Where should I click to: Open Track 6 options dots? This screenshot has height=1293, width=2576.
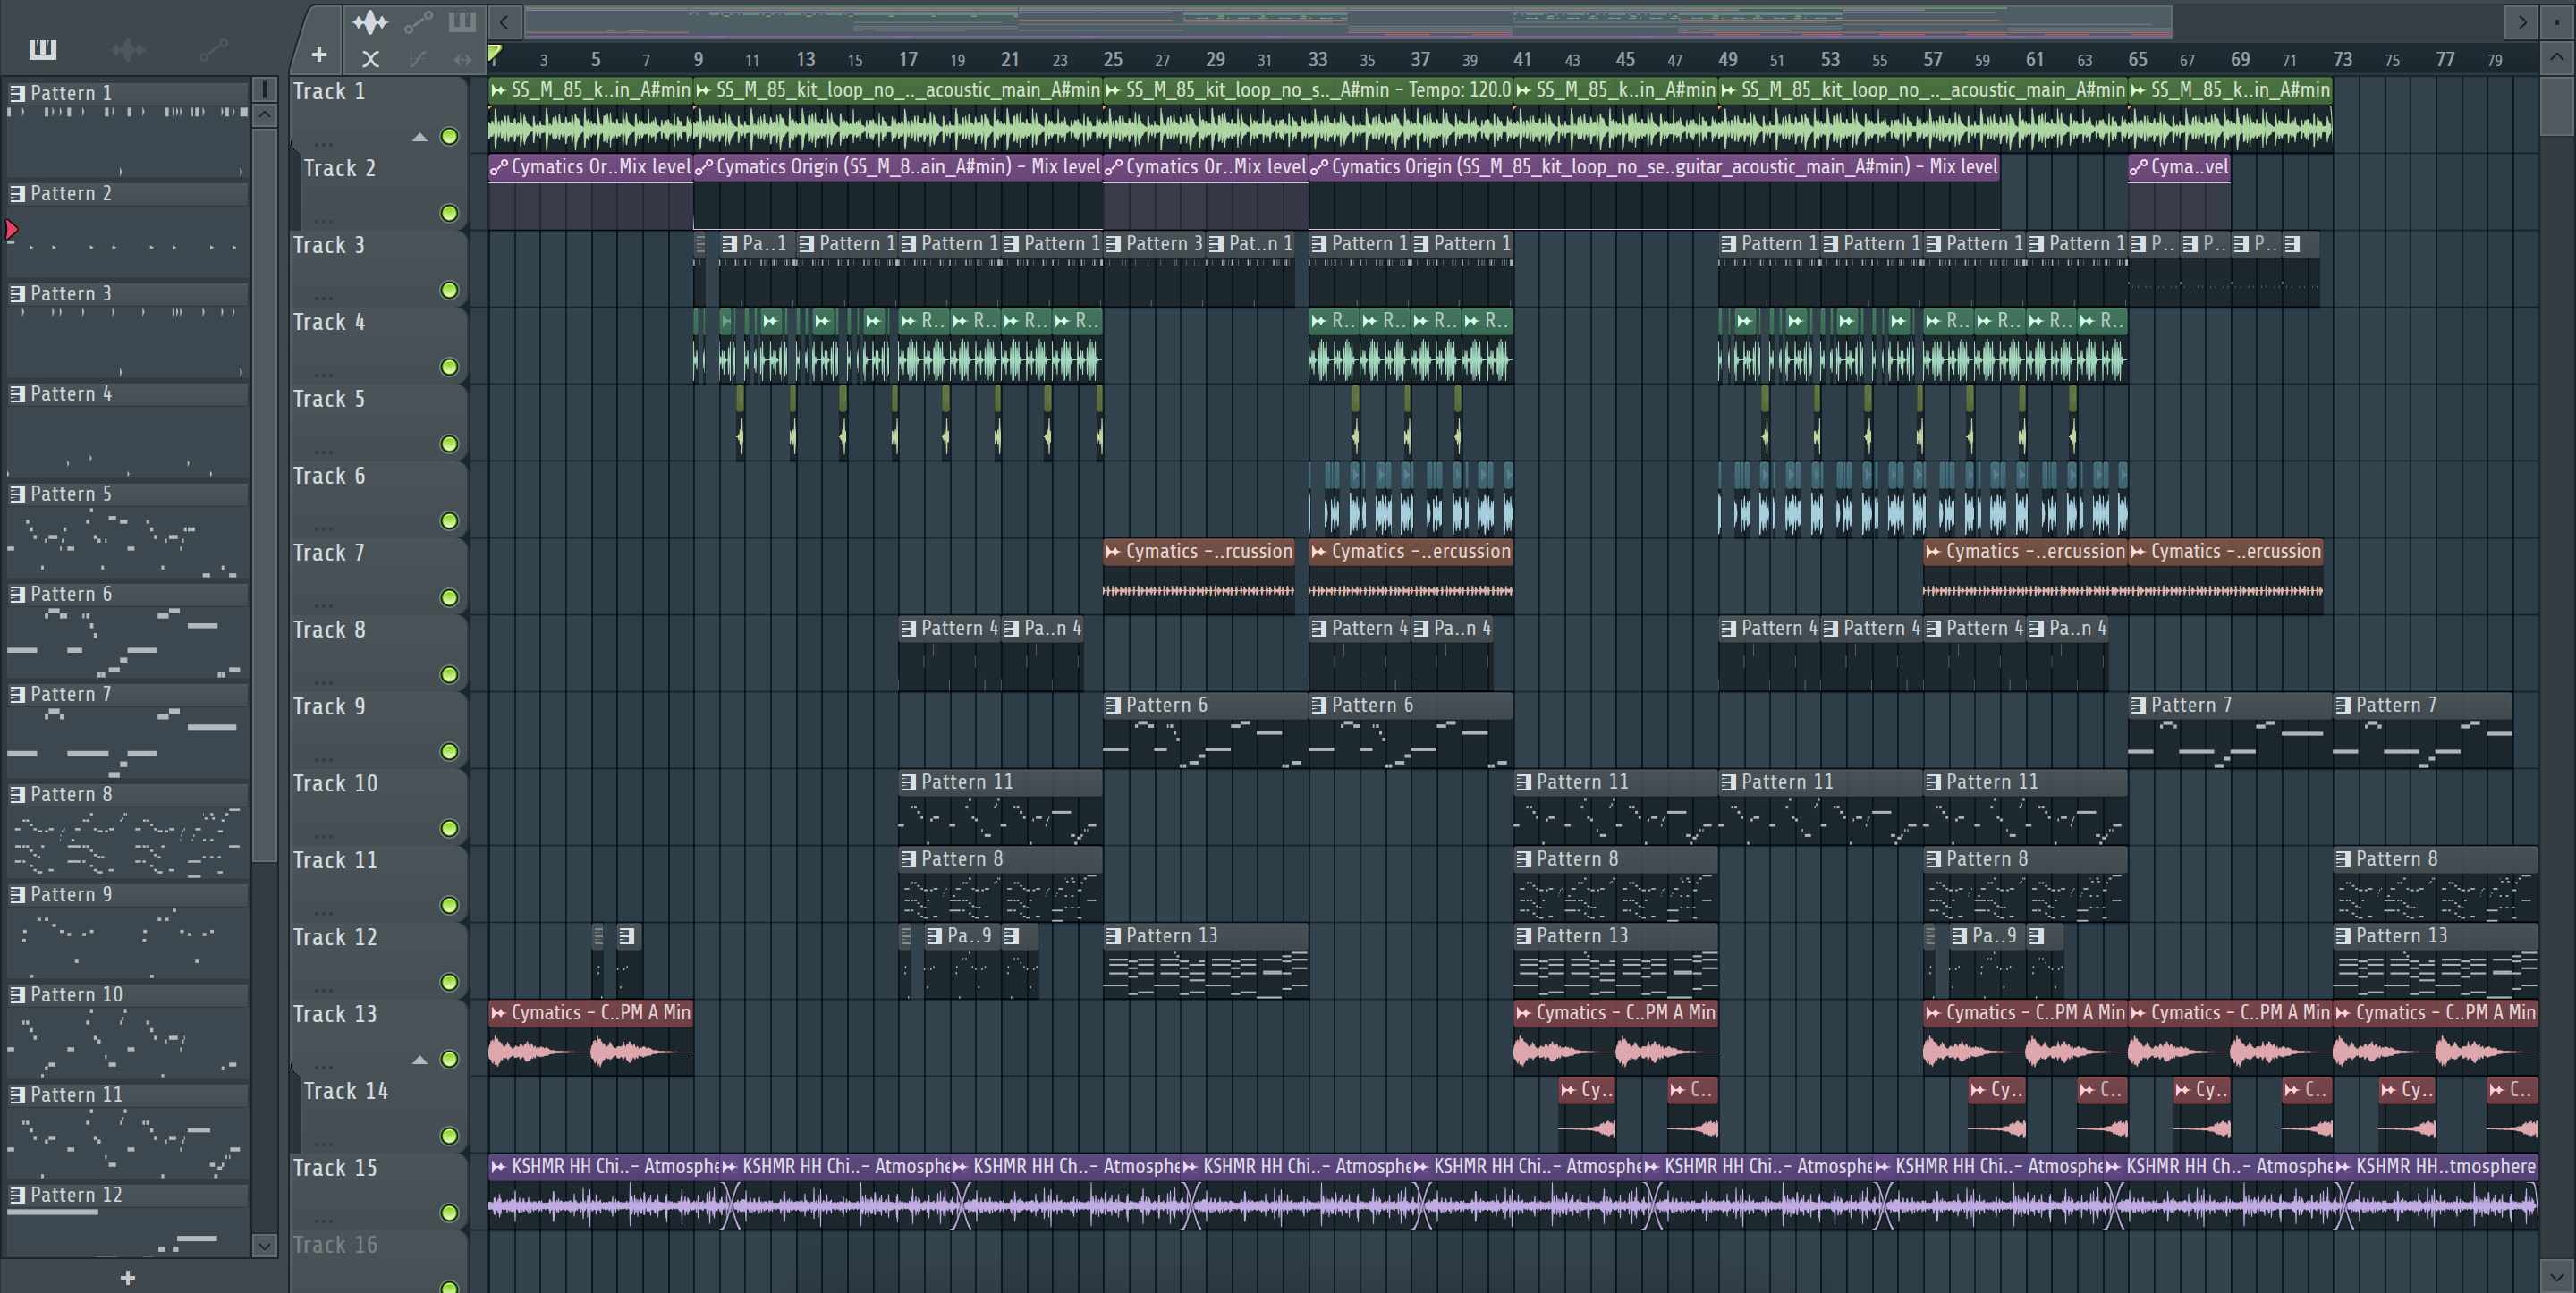(323, 528)
